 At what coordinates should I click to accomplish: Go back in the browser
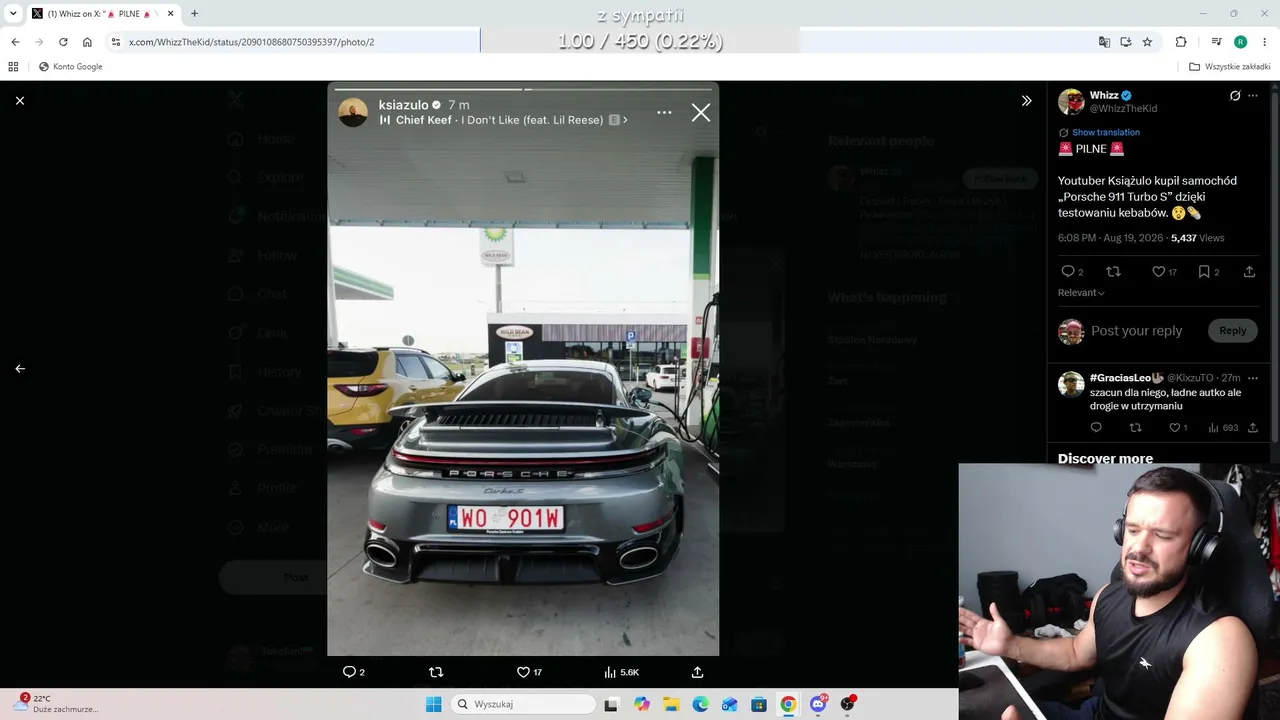tap(15, 42)
